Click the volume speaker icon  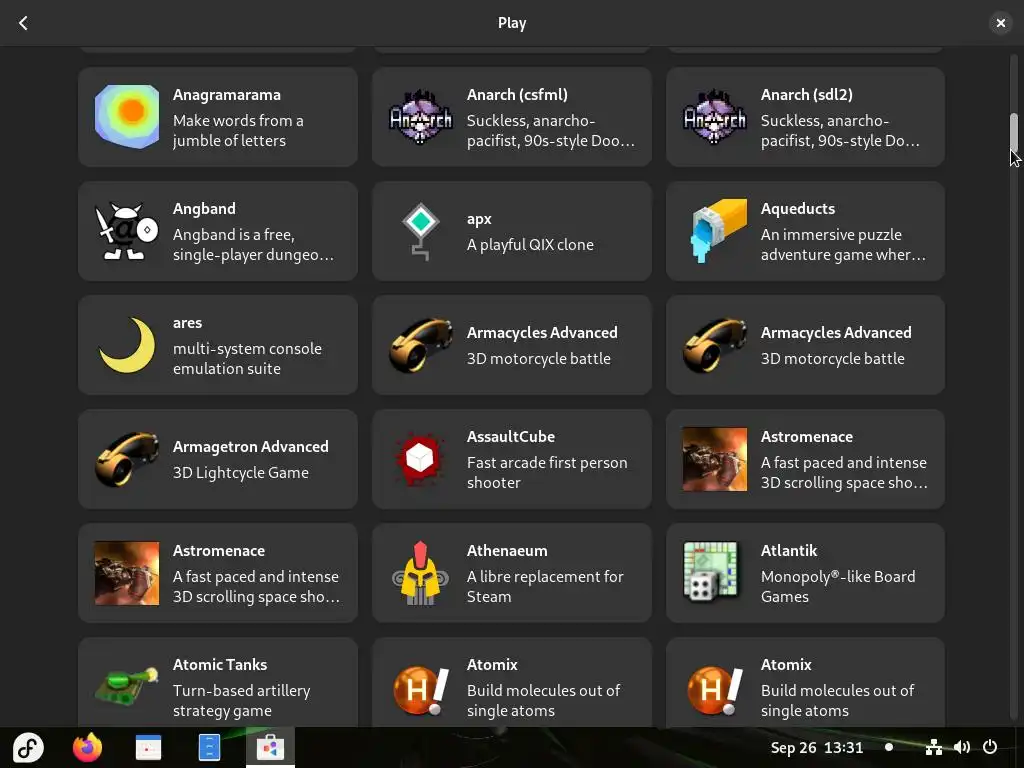961,747
